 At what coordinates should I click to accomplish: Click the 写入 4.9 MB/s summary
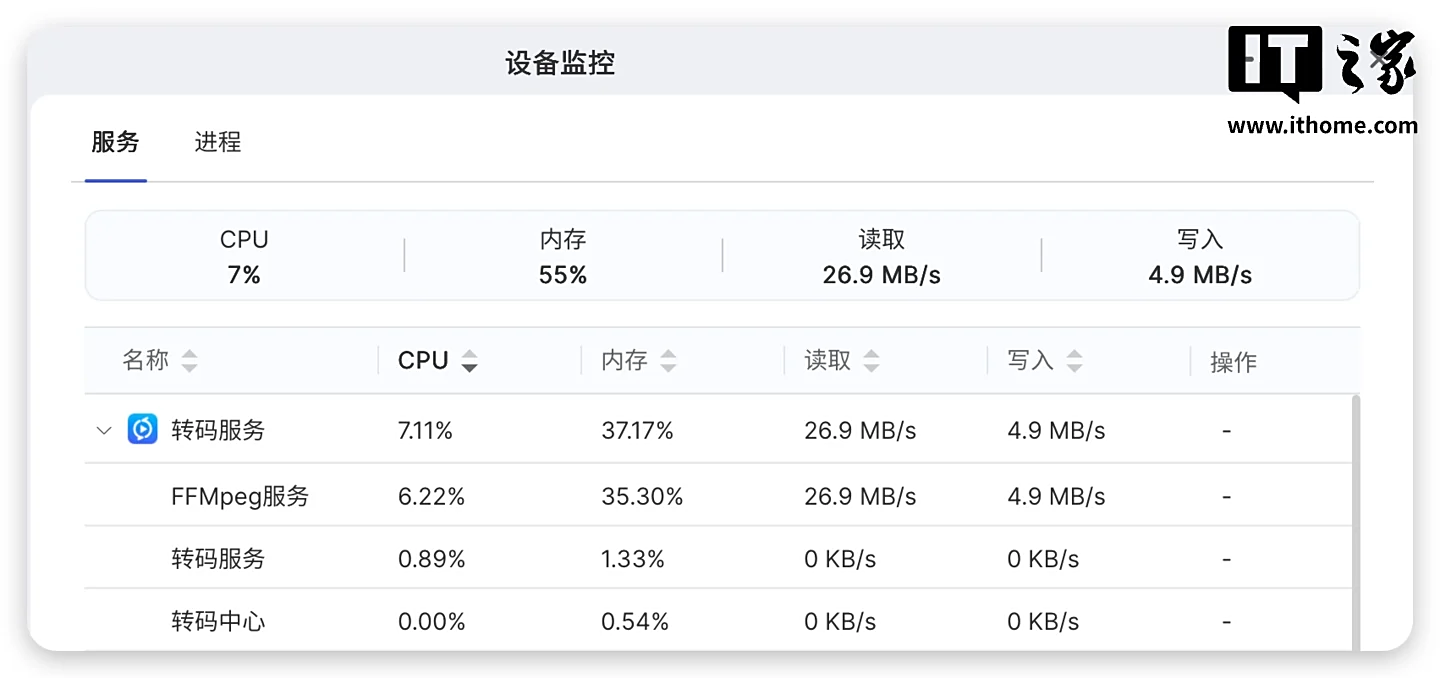click(1200, 257)
